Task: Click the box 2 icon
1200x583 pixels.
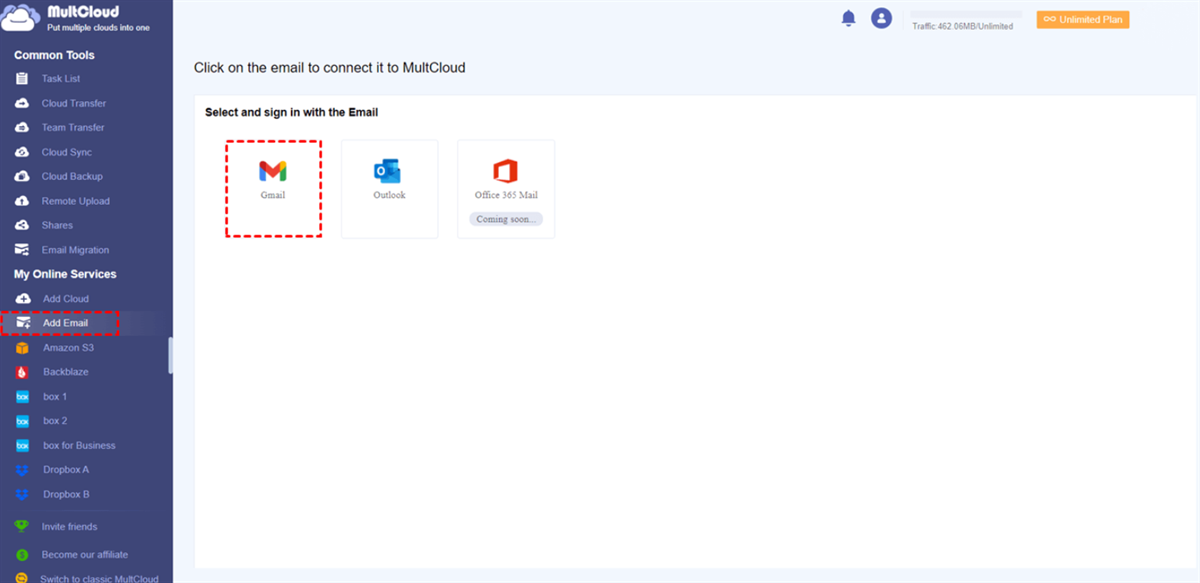Action: tap(23, 421)
